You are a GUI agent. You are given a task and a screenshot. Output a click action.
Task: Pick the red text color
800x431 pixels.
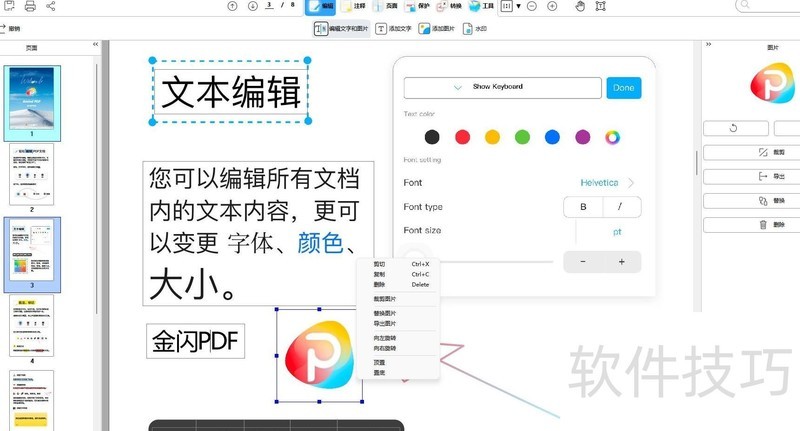point(462,137)
